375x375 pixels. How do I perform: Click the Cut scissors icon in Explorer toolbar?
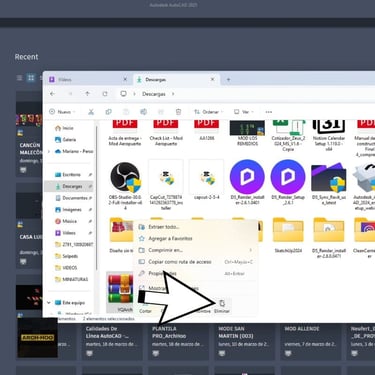tap(91, 112)
